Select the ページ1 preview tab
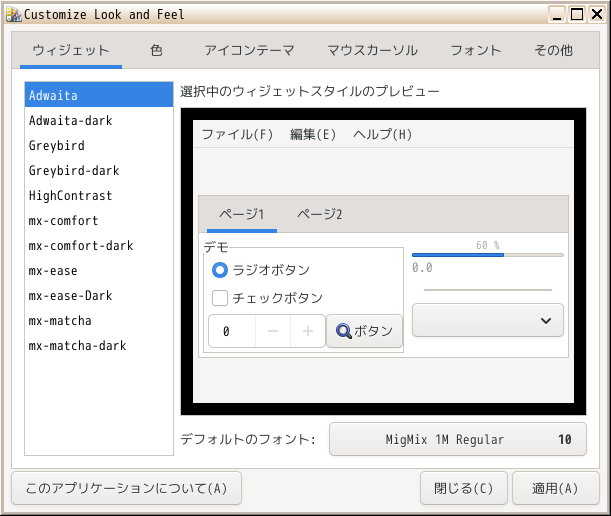611x516 pixels. (x=242, y=214)
